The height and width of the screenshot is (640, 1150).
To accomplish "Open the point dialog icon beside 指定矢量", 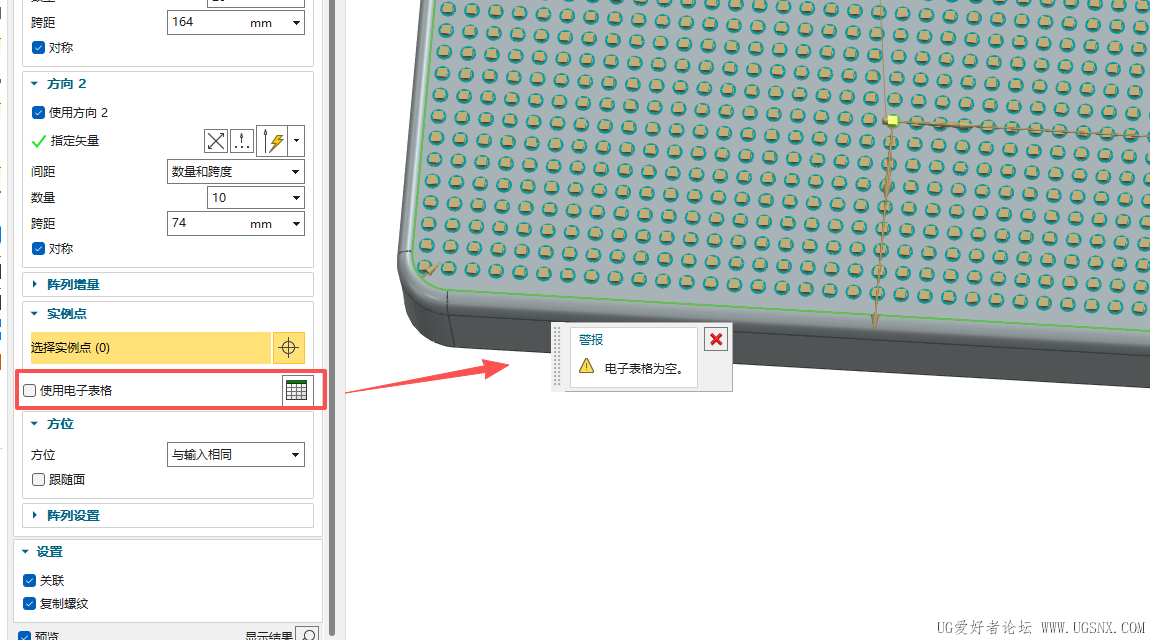I will (241, 141).
